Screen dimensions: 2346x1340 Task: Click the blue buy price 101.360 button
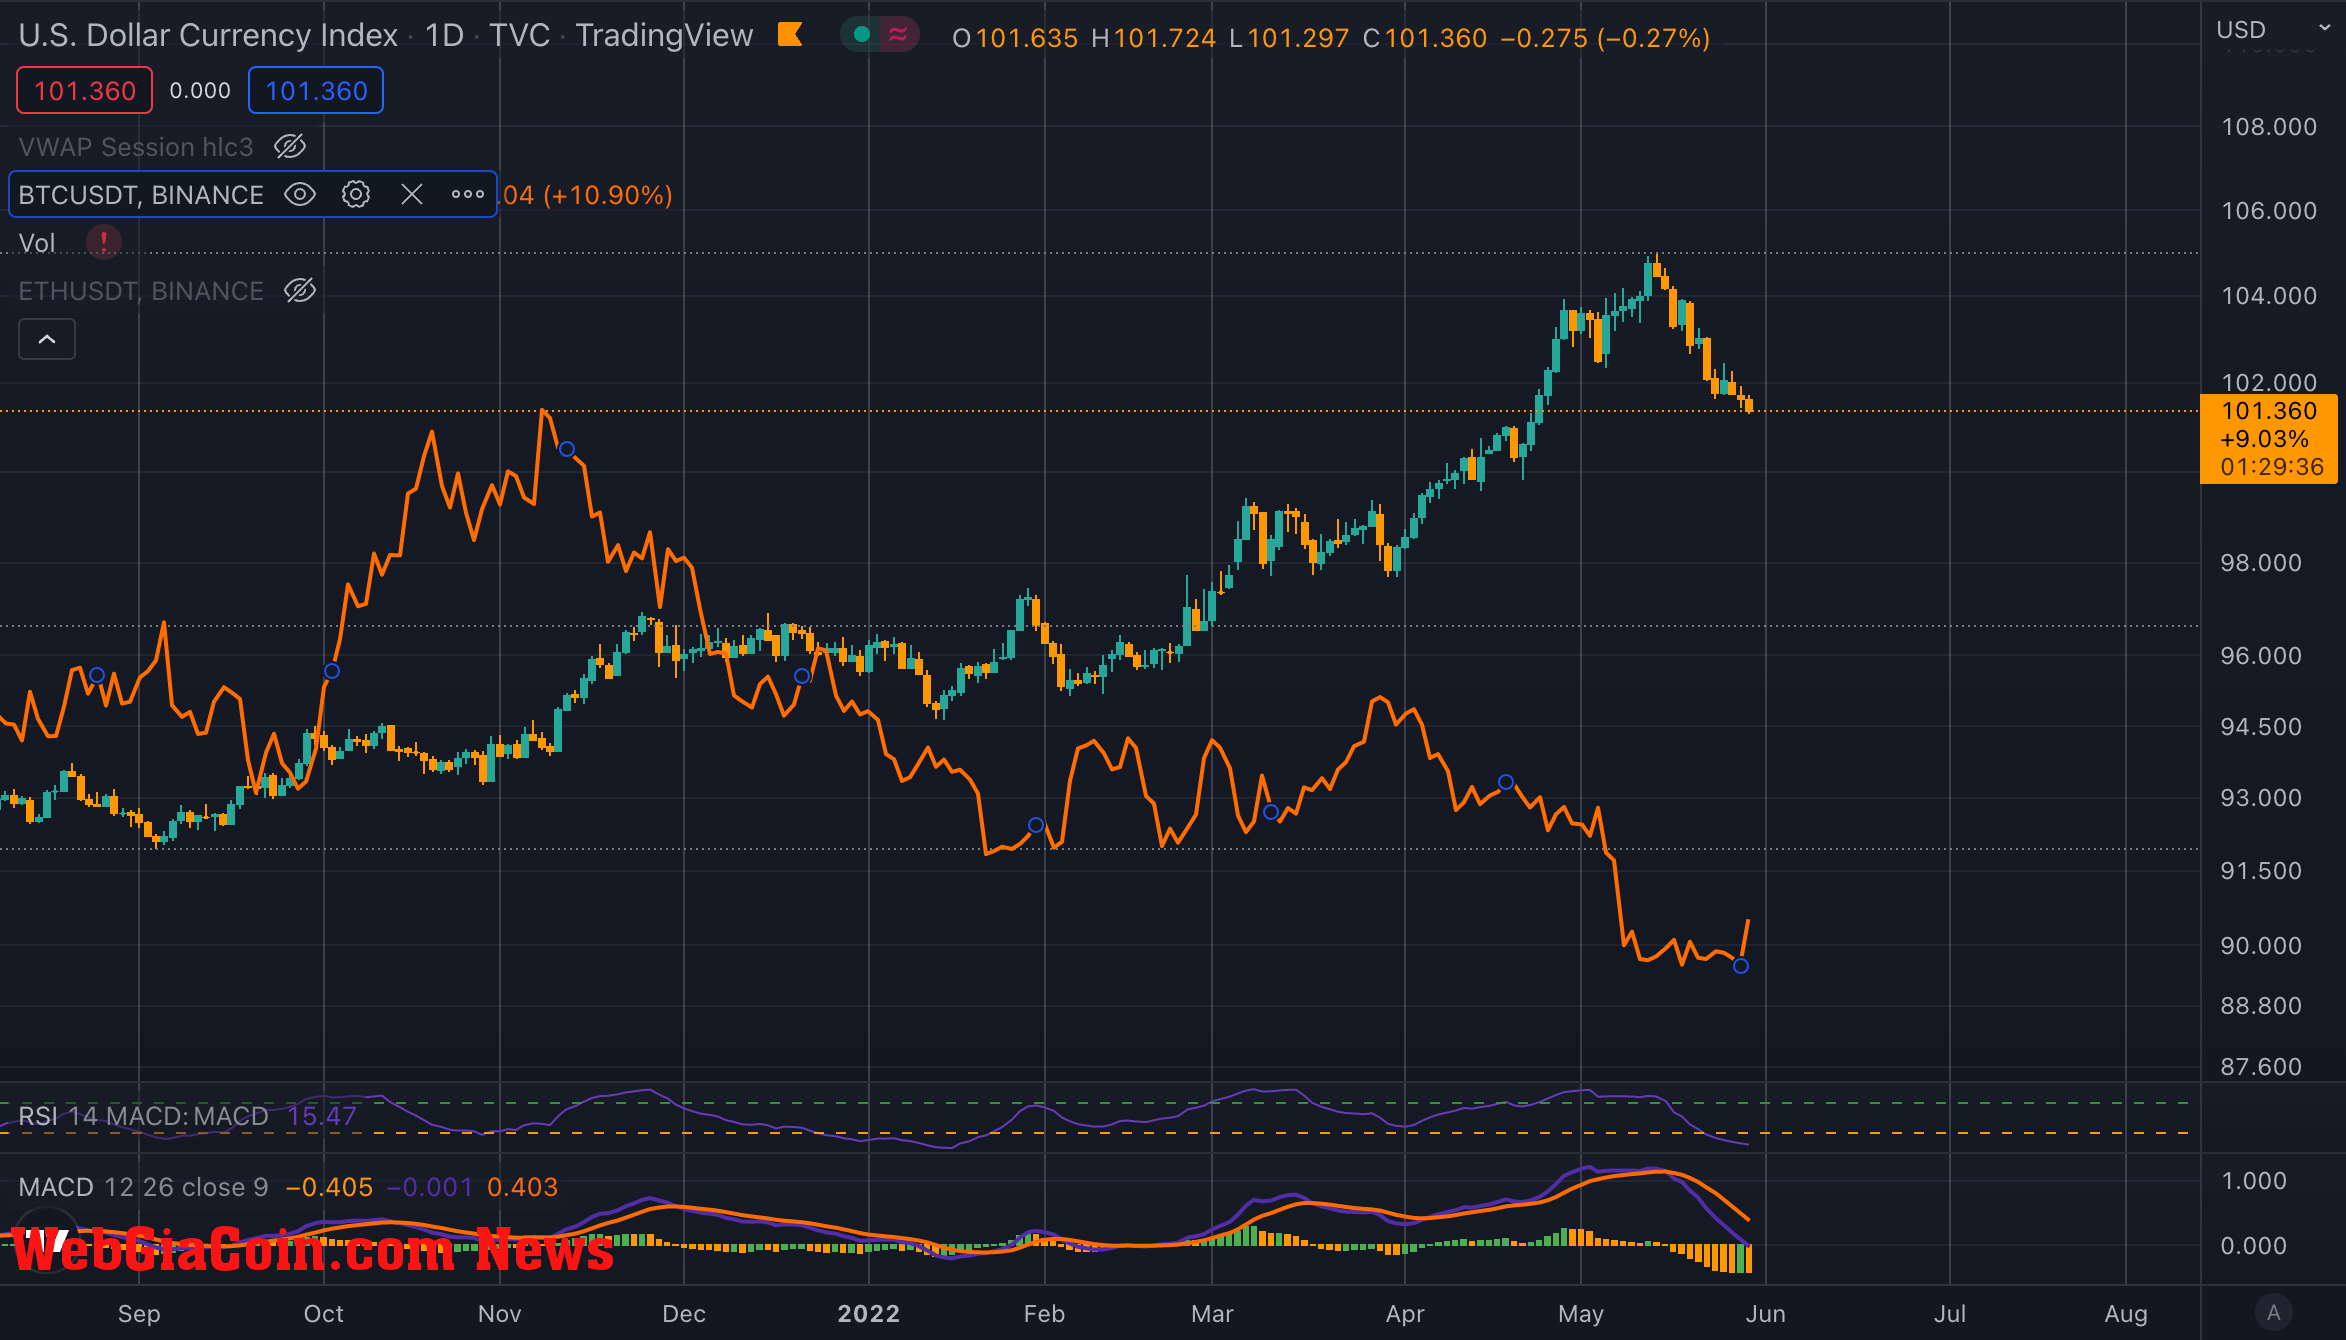pyautogui.click(x=316, y=90)
